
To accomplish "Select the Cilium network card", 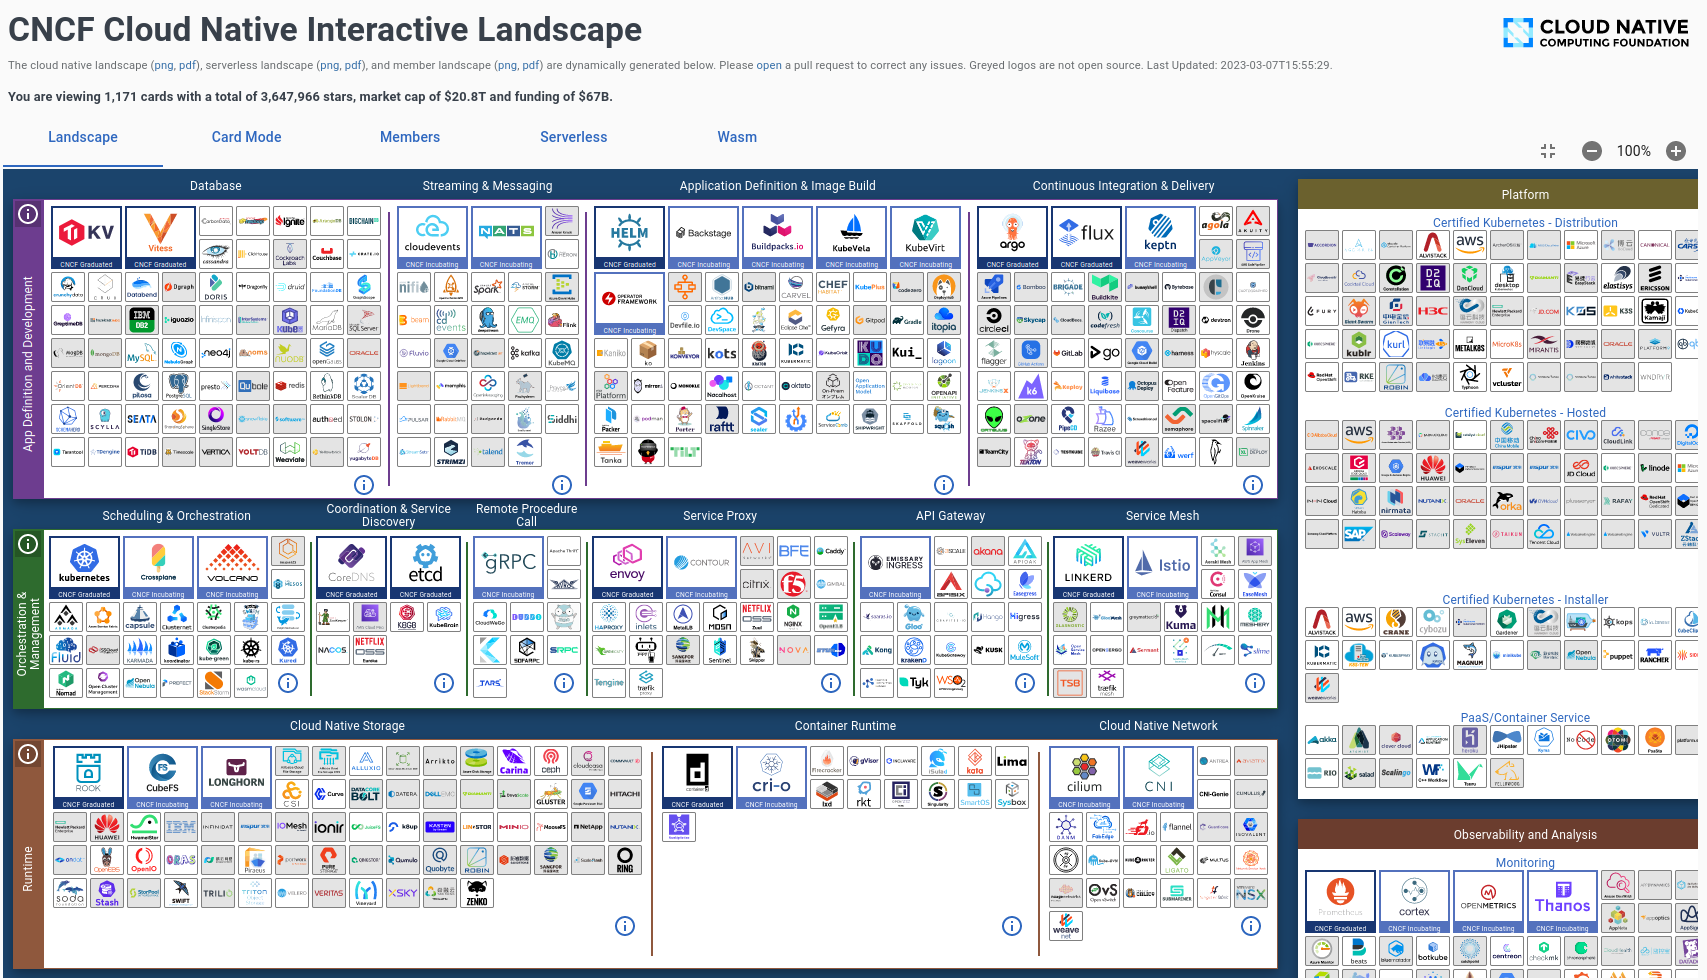I will [x=1085, y=778].
